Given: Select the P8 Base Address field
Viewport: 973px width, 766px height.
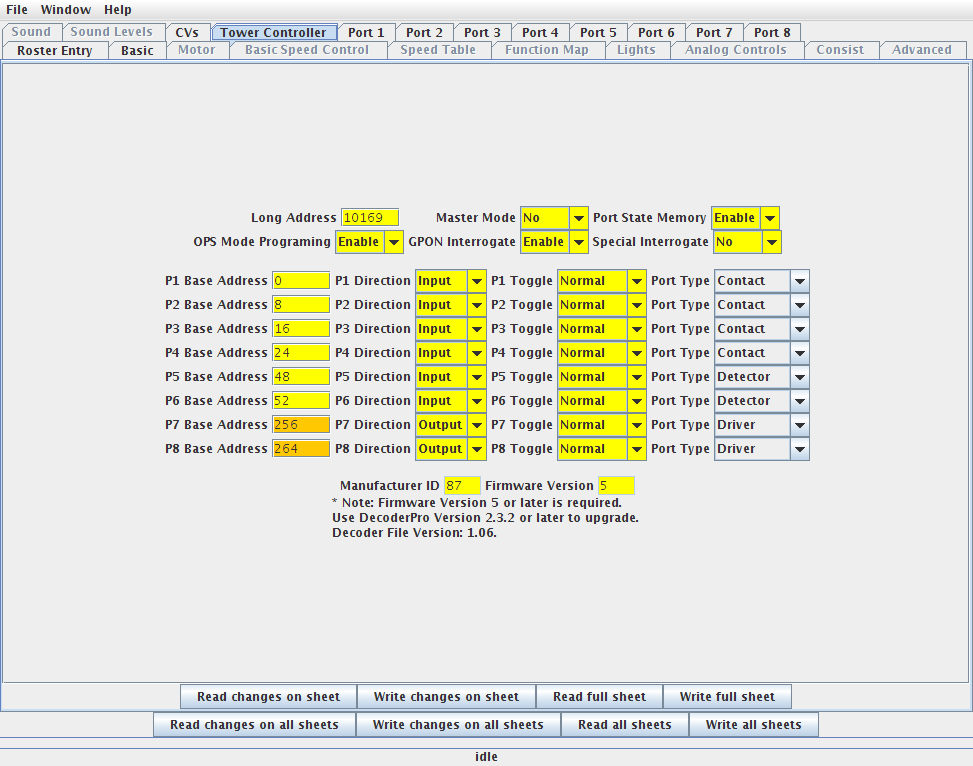Looking at the screenshot, I should (300, 449).
